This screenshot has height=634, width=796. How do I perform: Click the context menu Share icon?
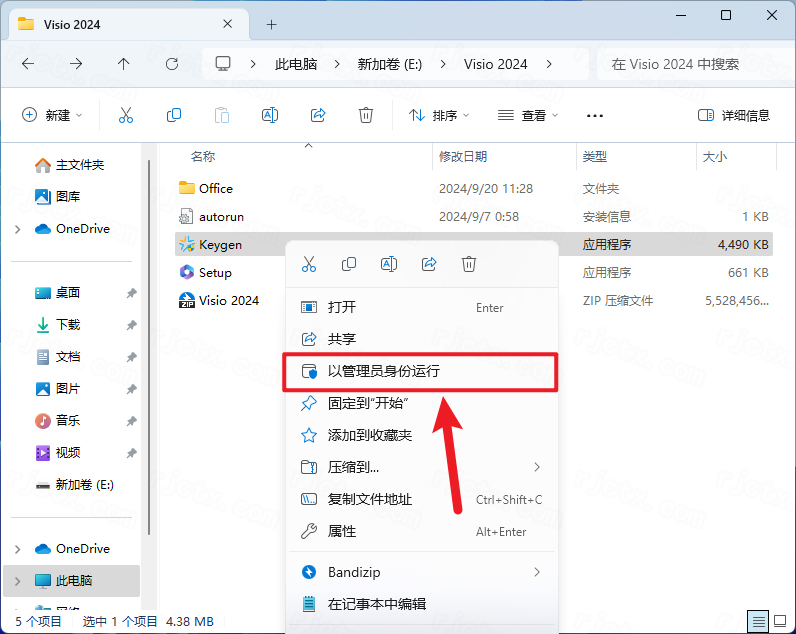pos(429,264)
